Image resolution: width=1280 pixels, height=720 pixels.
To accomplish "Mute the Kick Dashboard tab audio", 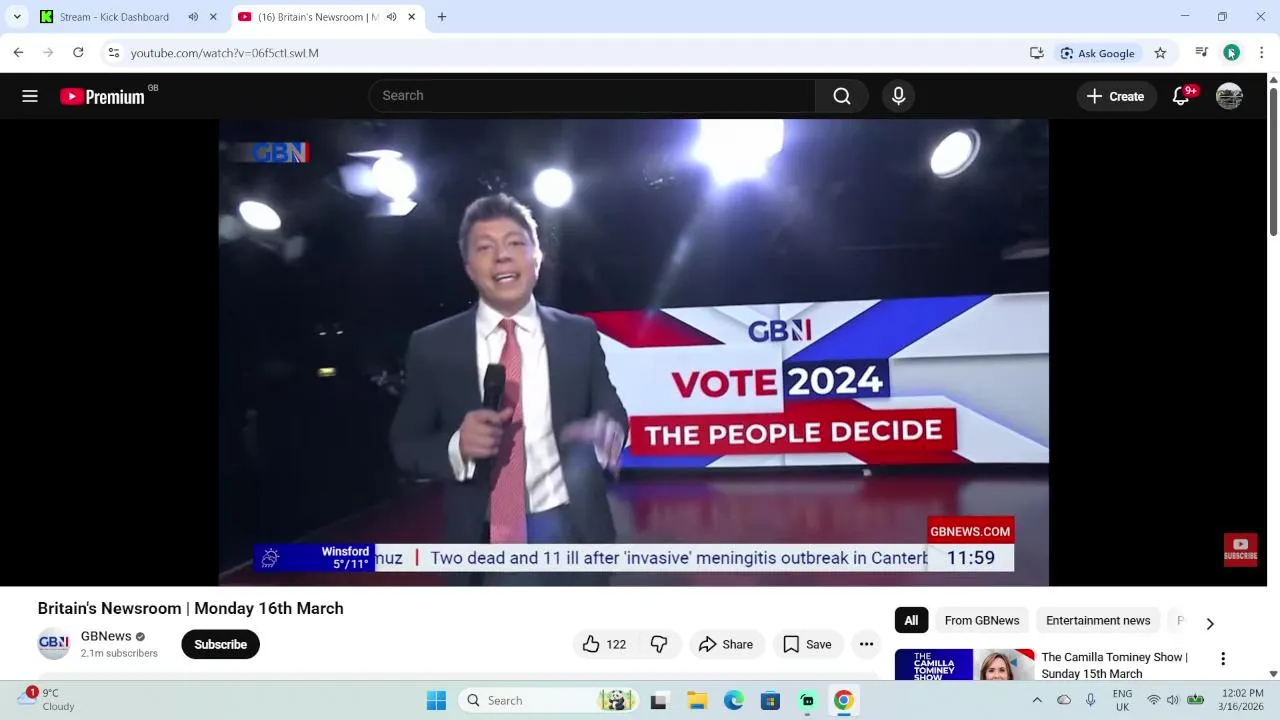I will pos(193,17).
